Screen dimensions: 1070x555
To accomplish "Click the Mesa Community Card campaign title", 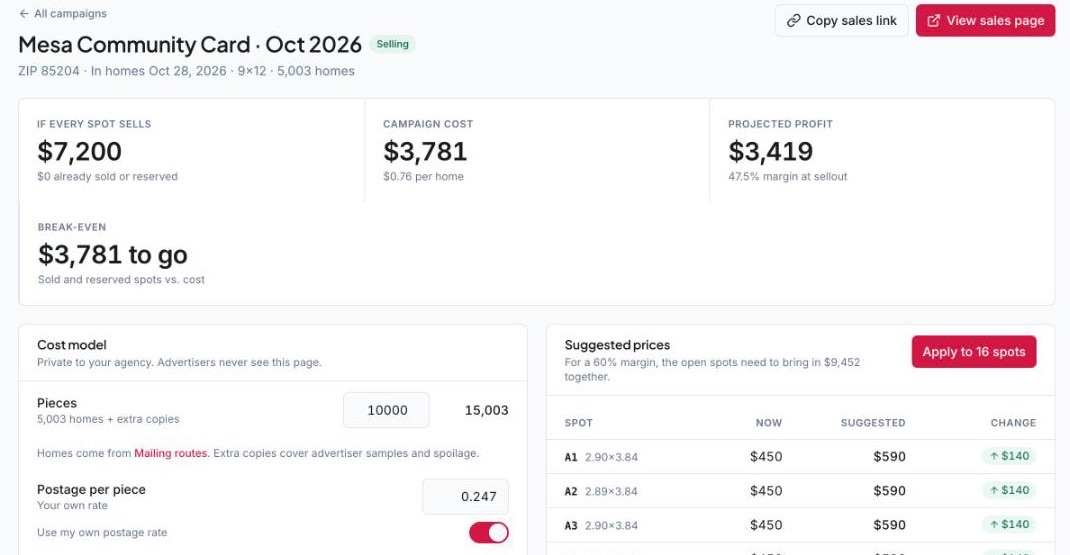I will pyautogui.click(x=190, y=44).
